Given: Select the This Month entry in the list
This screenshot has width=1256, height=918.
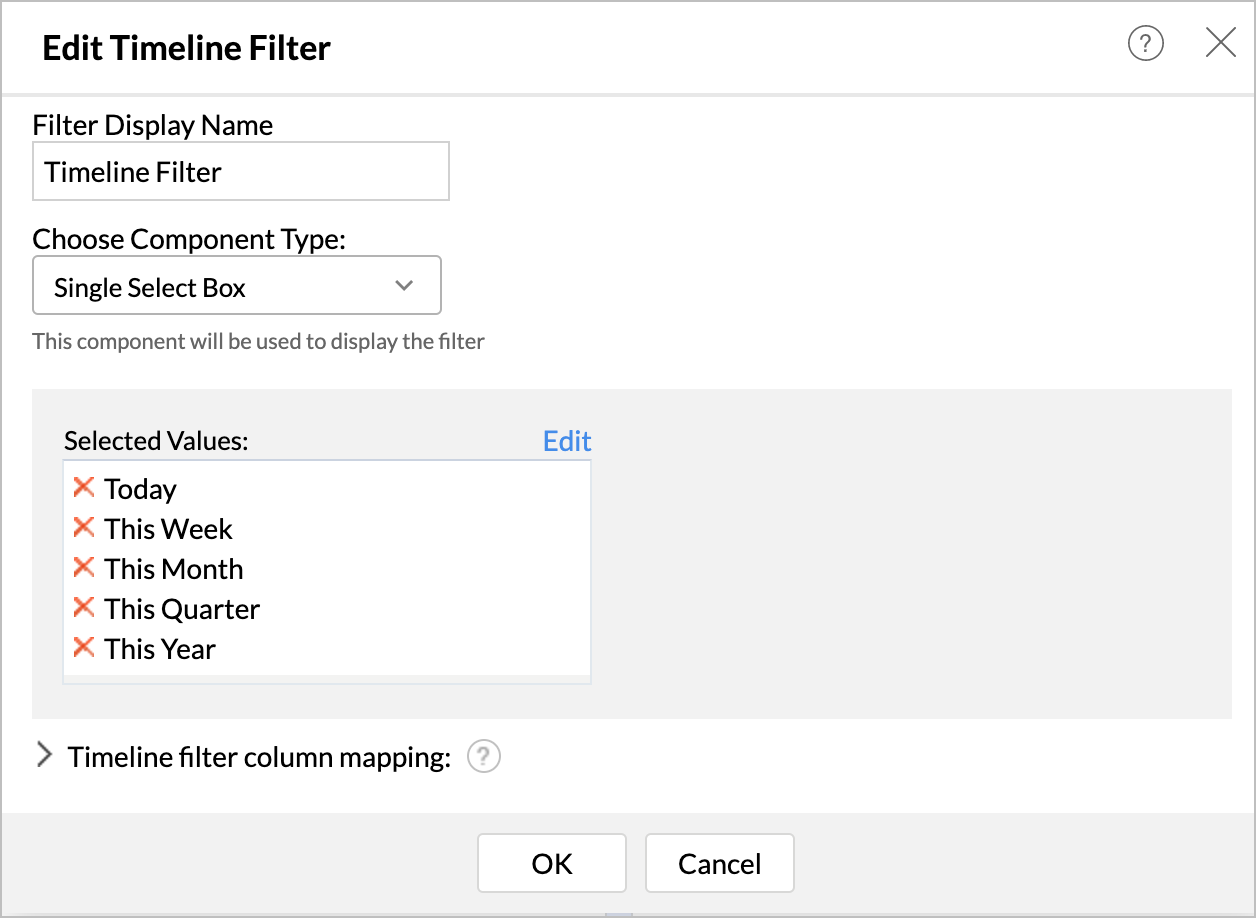Looking at the screenshot, I should click(173, 569).
